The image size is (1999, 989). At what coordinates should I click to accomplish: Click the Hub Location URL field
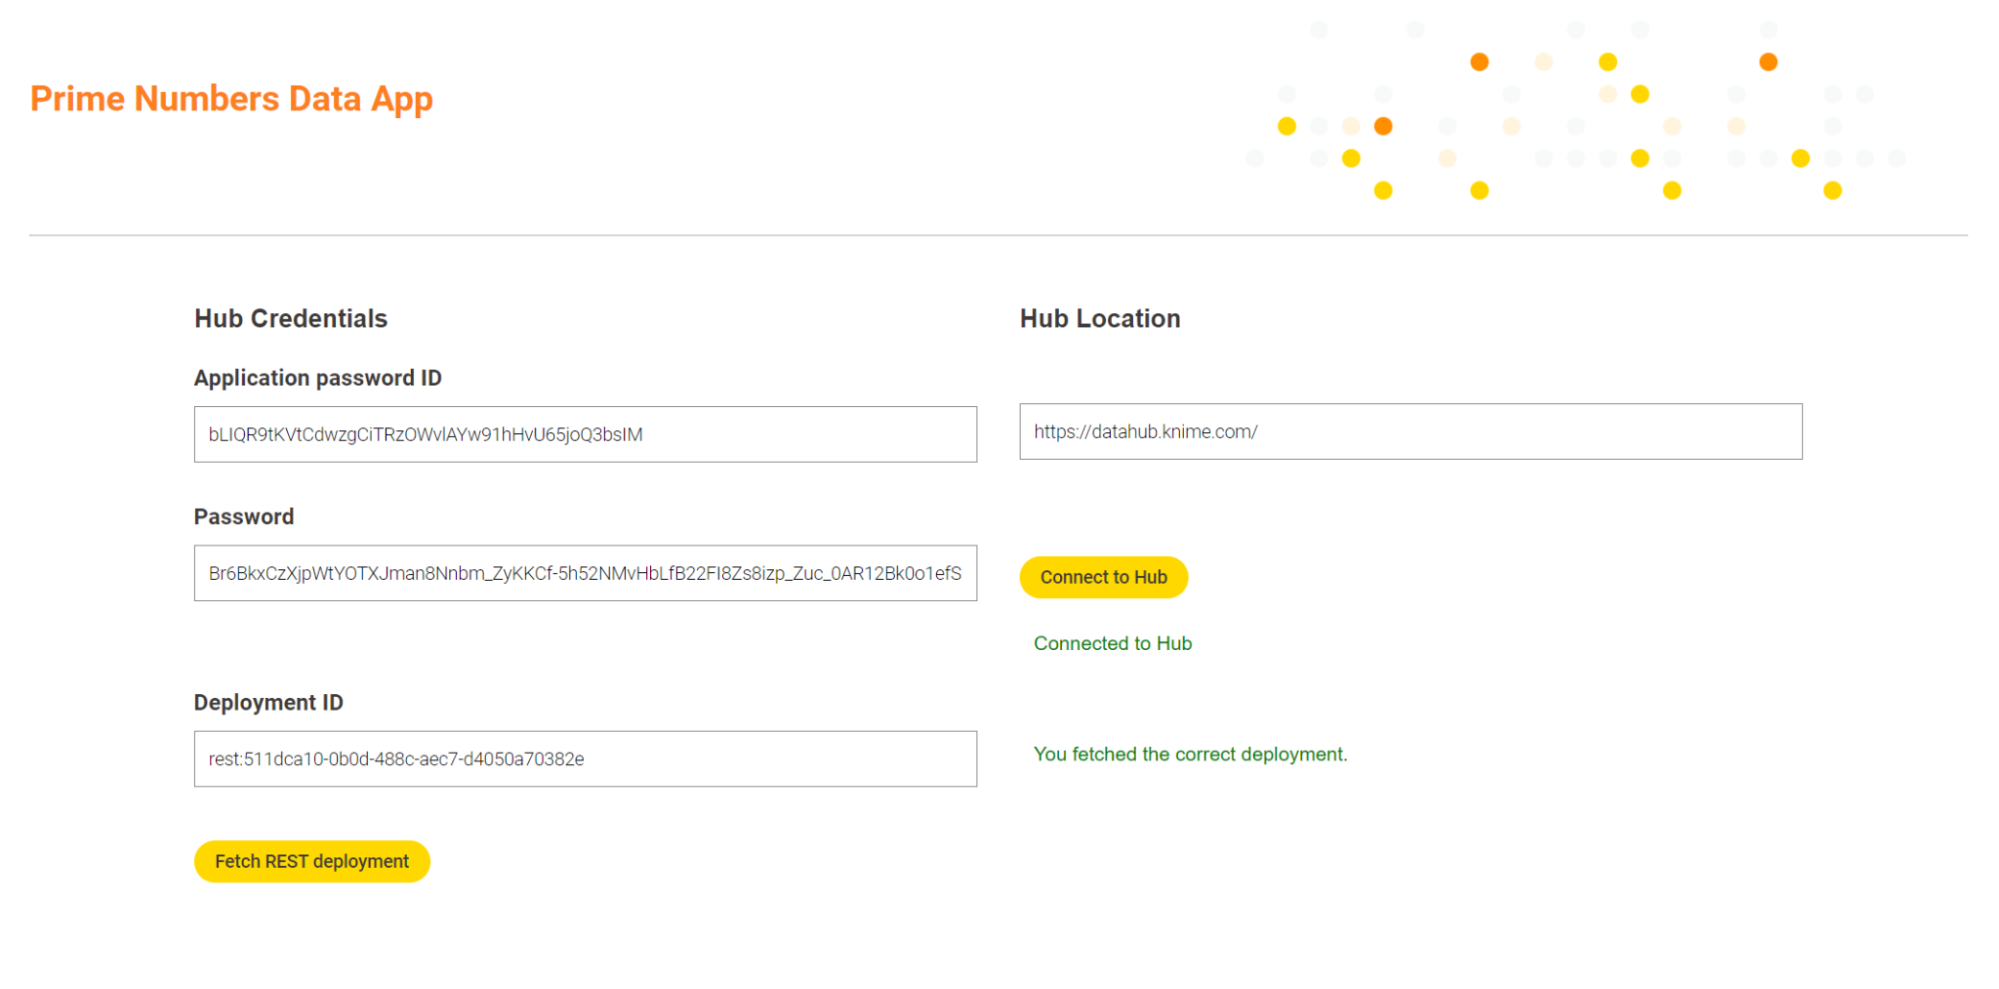pyautogui.click(x=1410, y=432)
